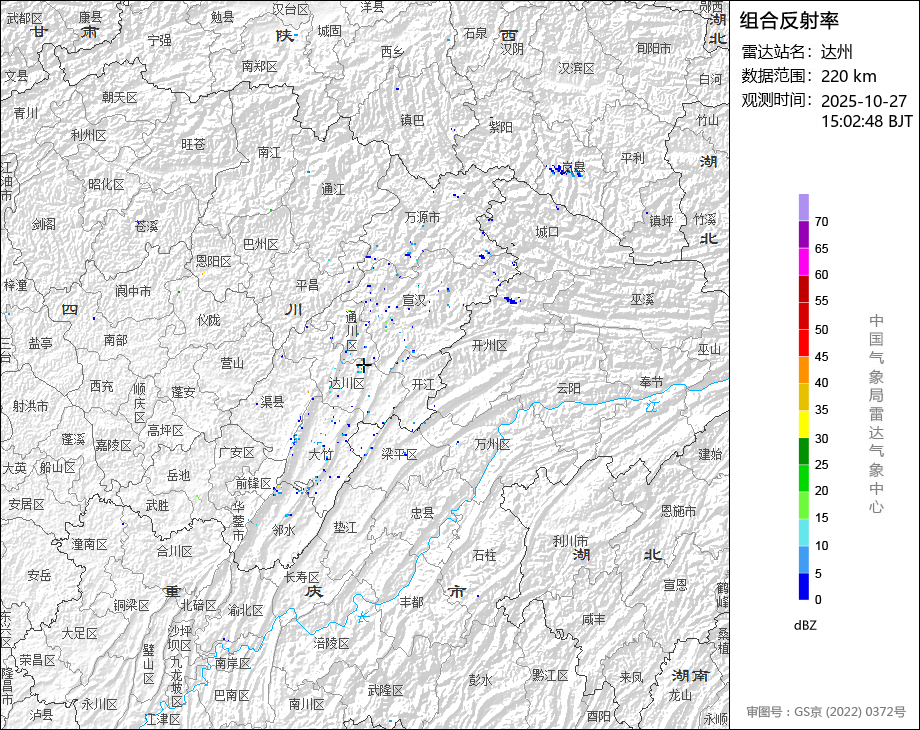Image resolution: width=920 pixels, height=730 pixels.
Task: Click the 城口 map label
Action: click(x=547, y=232)
